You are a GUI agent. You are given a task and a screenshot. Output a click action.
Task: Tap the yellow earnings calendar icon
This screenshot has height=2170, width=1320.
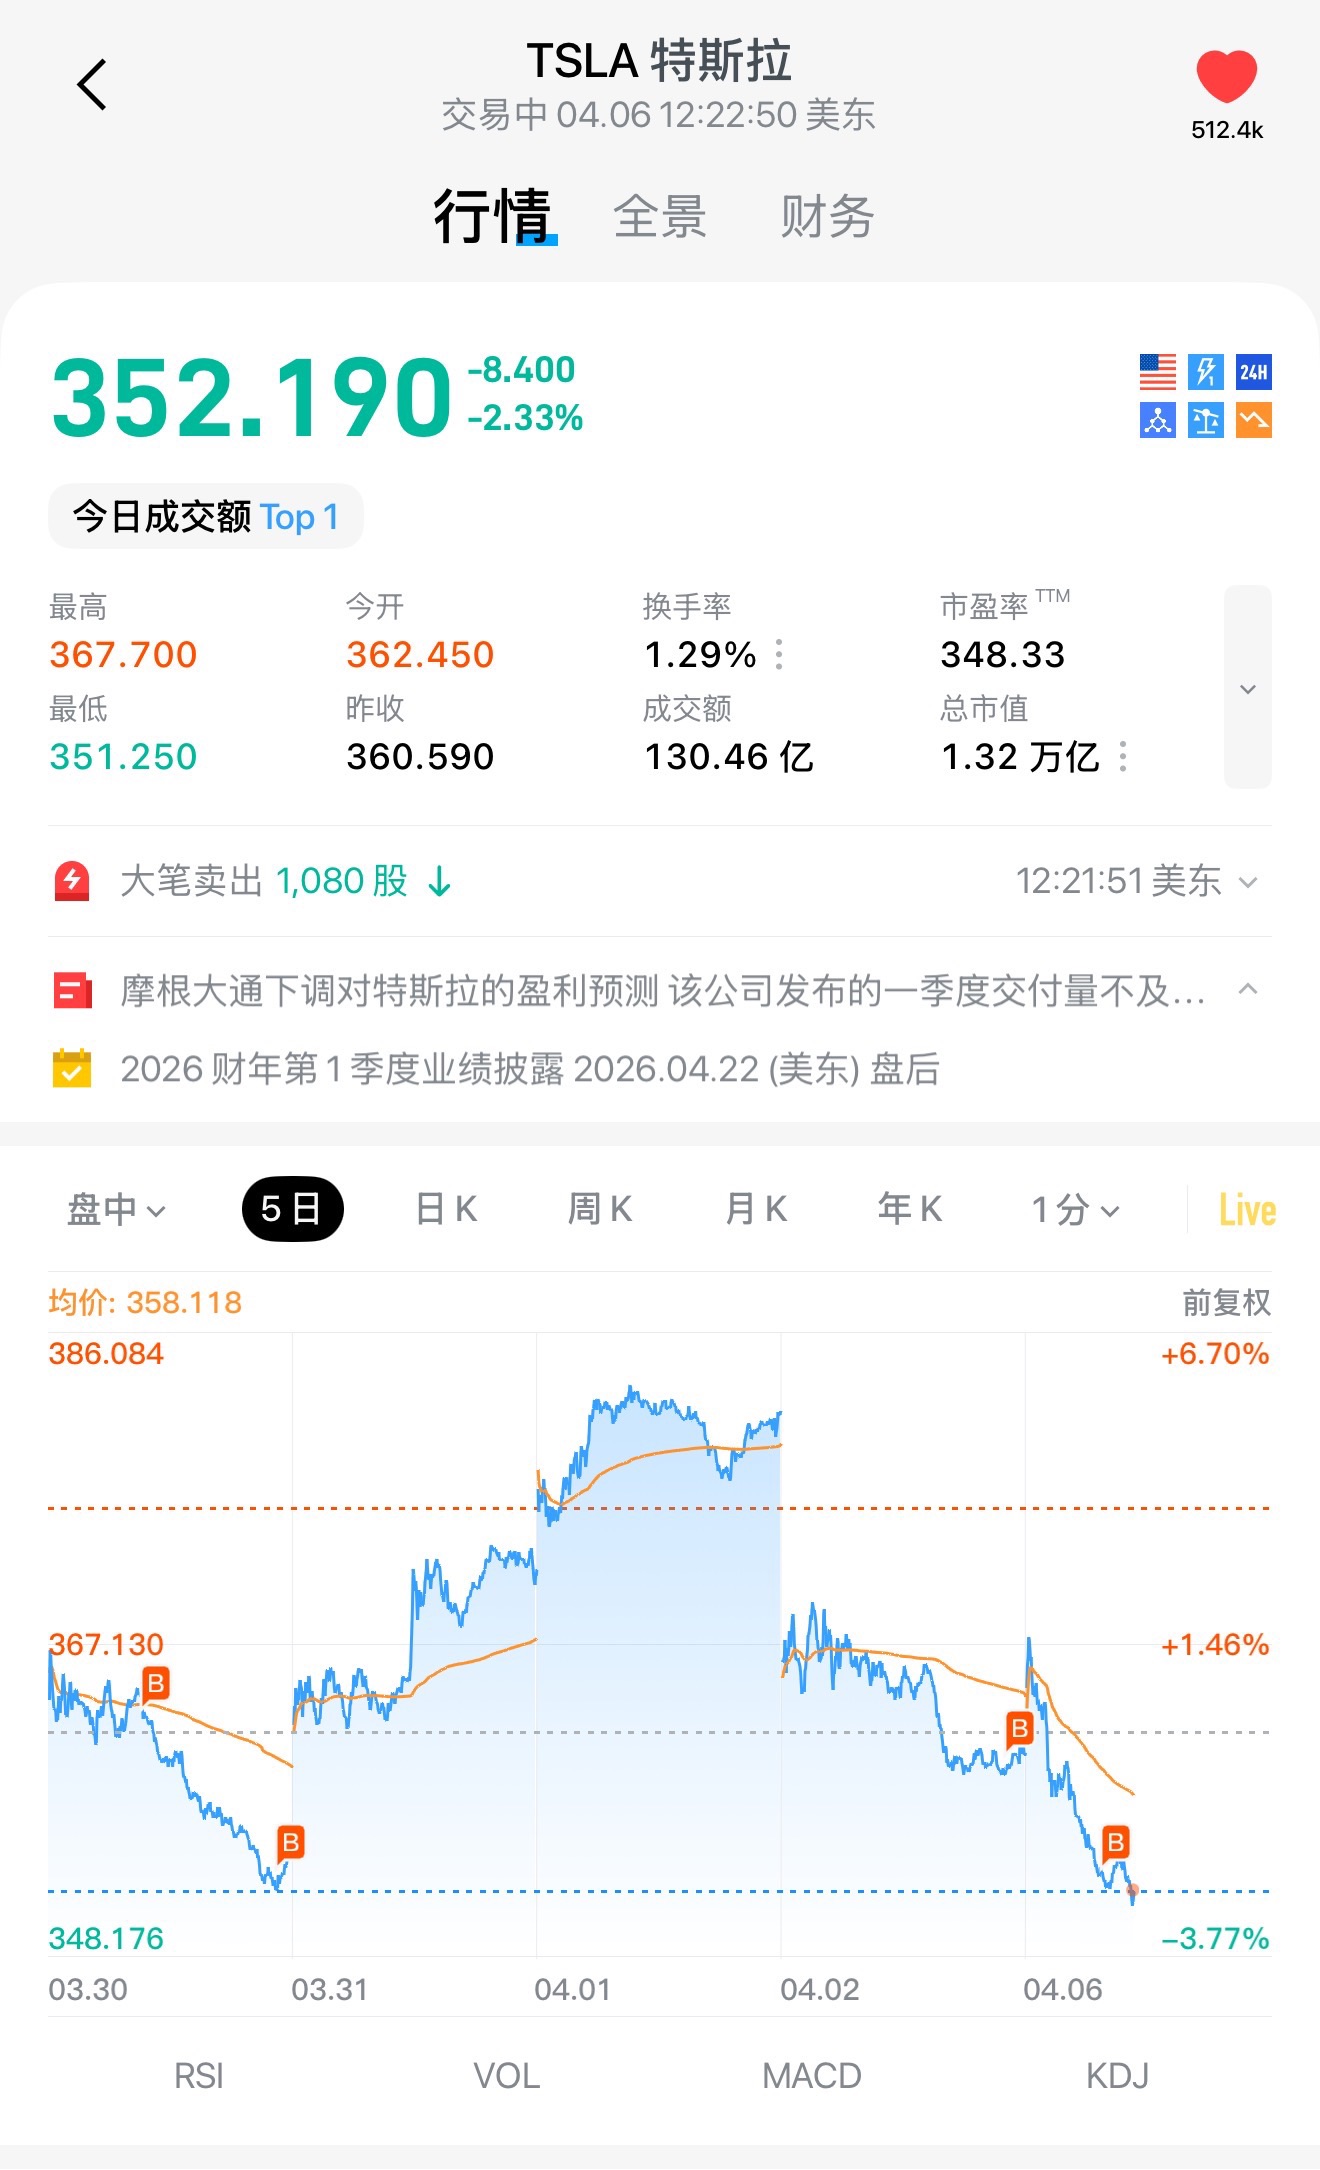[72, 1069]
